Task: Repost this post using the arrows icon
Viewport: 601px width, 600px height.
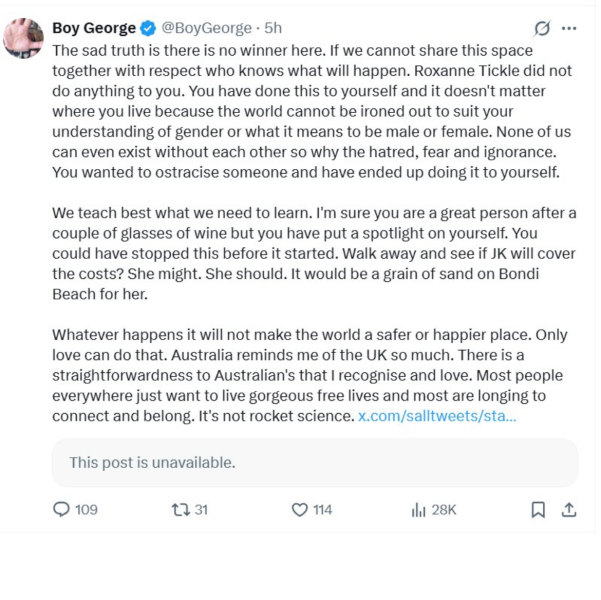Action: click(x=180, y=510)
